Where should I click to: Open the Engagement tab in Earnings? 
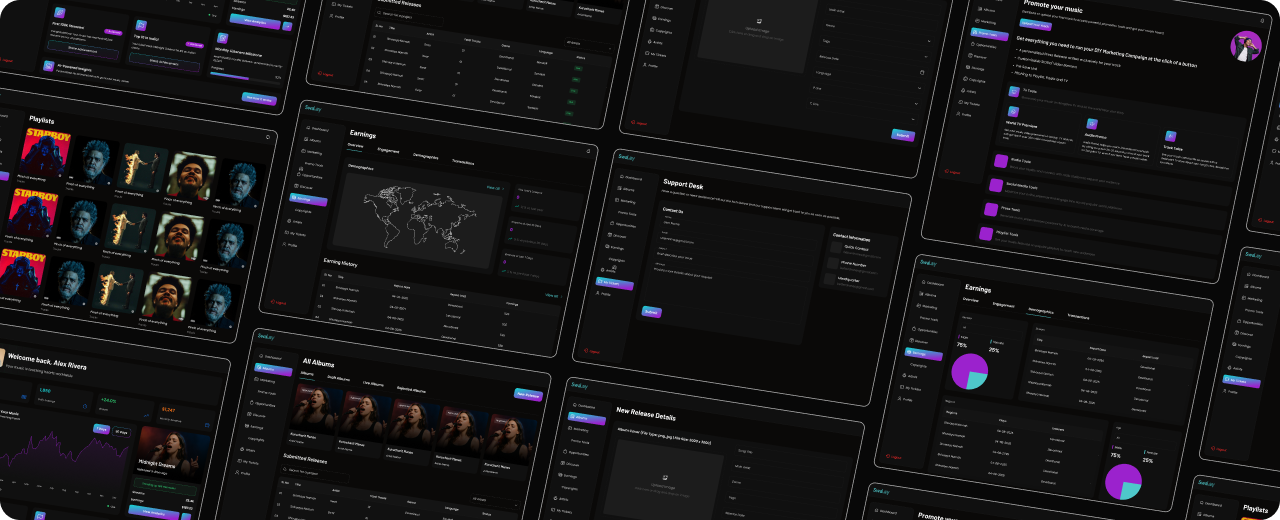click(x=388, y=150)
